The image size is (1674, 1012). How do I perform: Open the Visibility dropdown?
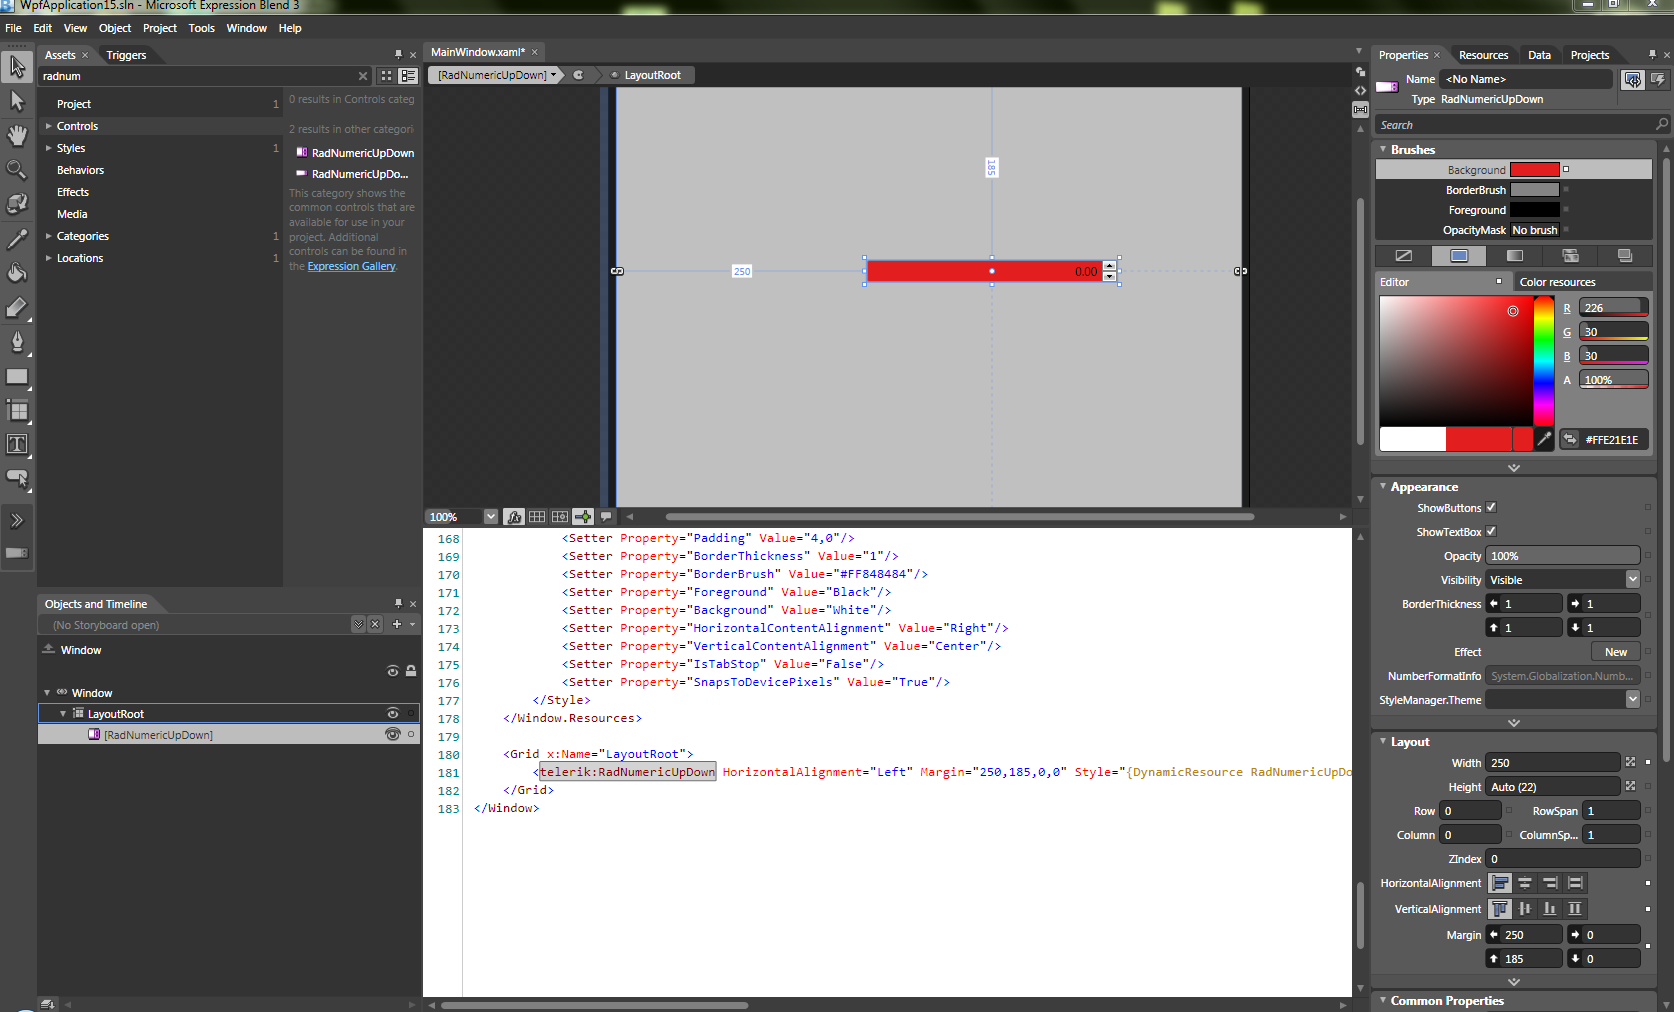click(x=1632, y=580)
